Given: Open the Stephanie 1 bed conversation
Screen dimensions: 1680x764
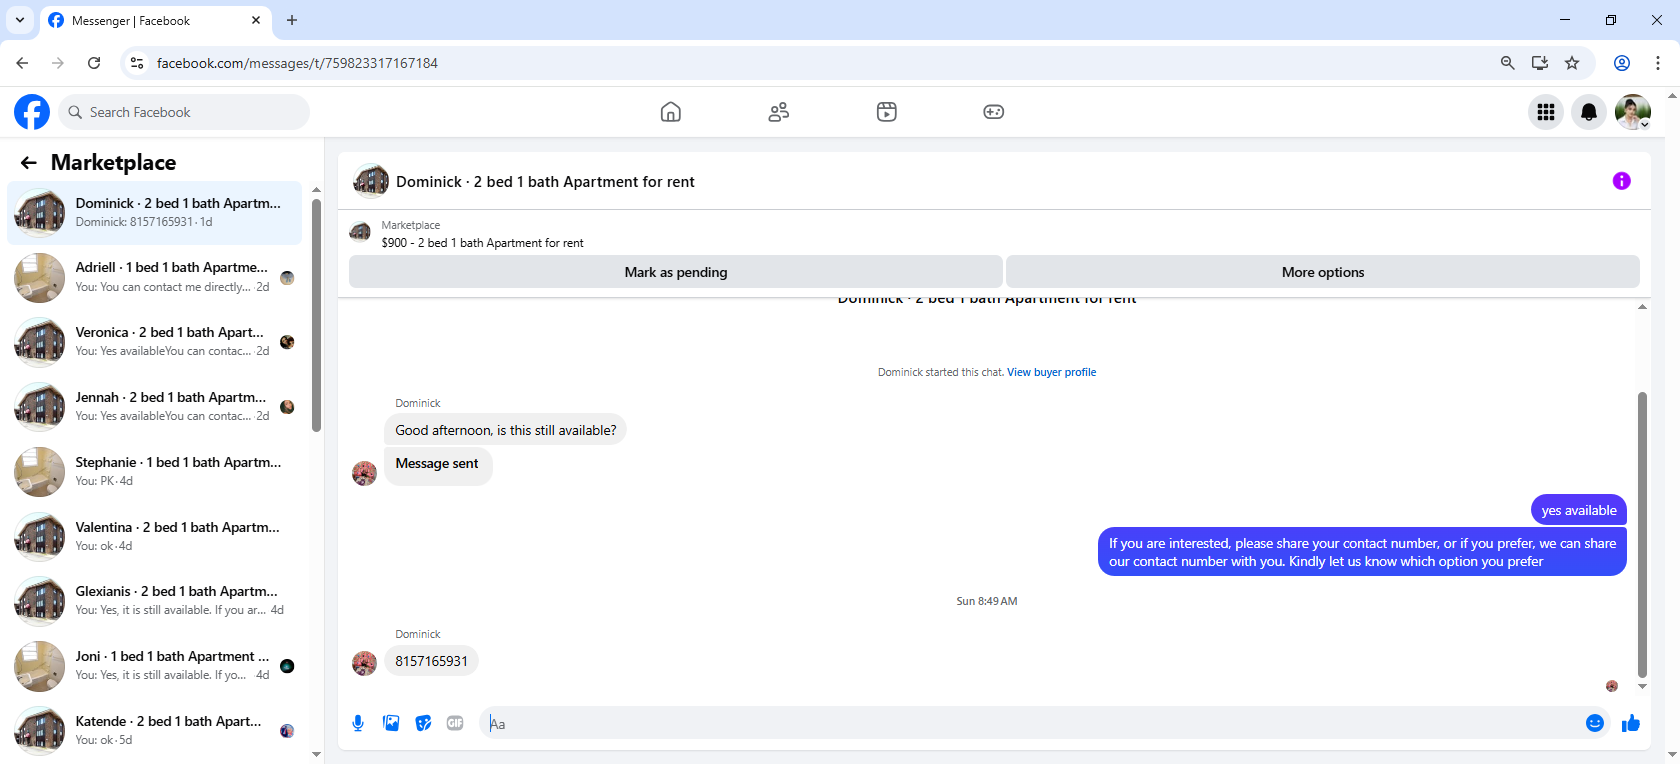Looking at the screenshot, I should [155, 472].
